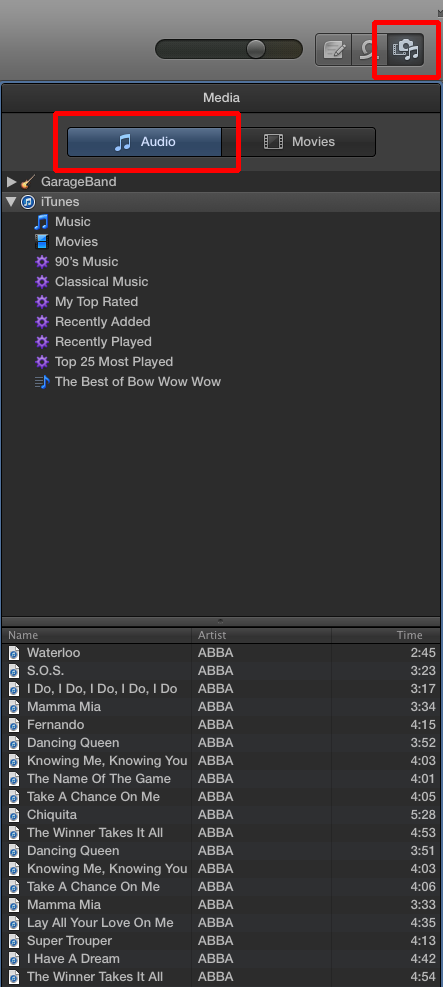Click the file icon beside S.O.S.
The height and width of the screenshot is (987, 443).
[x=14, y=671]
